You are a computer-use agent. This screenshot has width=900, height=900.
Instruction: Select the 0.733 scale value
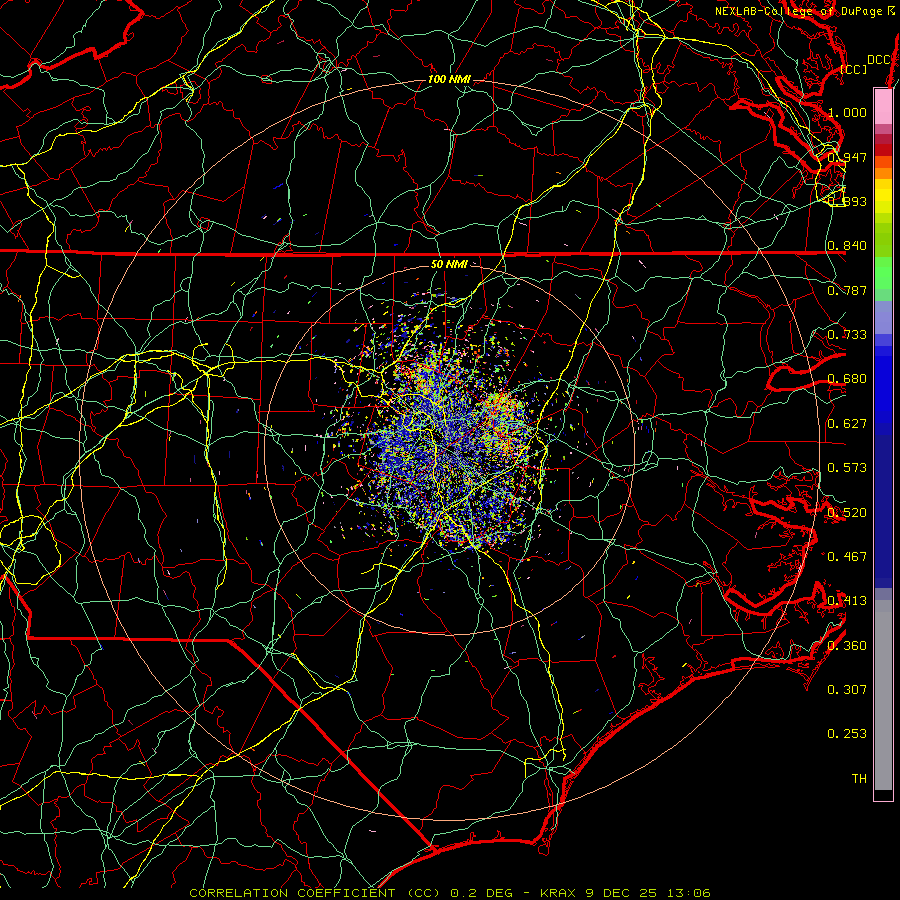tap(847, 335)
